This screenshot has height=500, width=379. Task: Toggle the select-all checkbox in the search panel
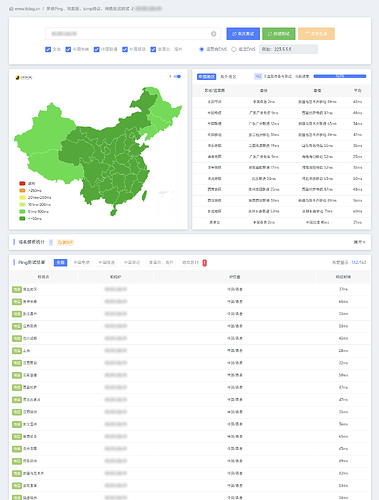click(x=48, y=49)
